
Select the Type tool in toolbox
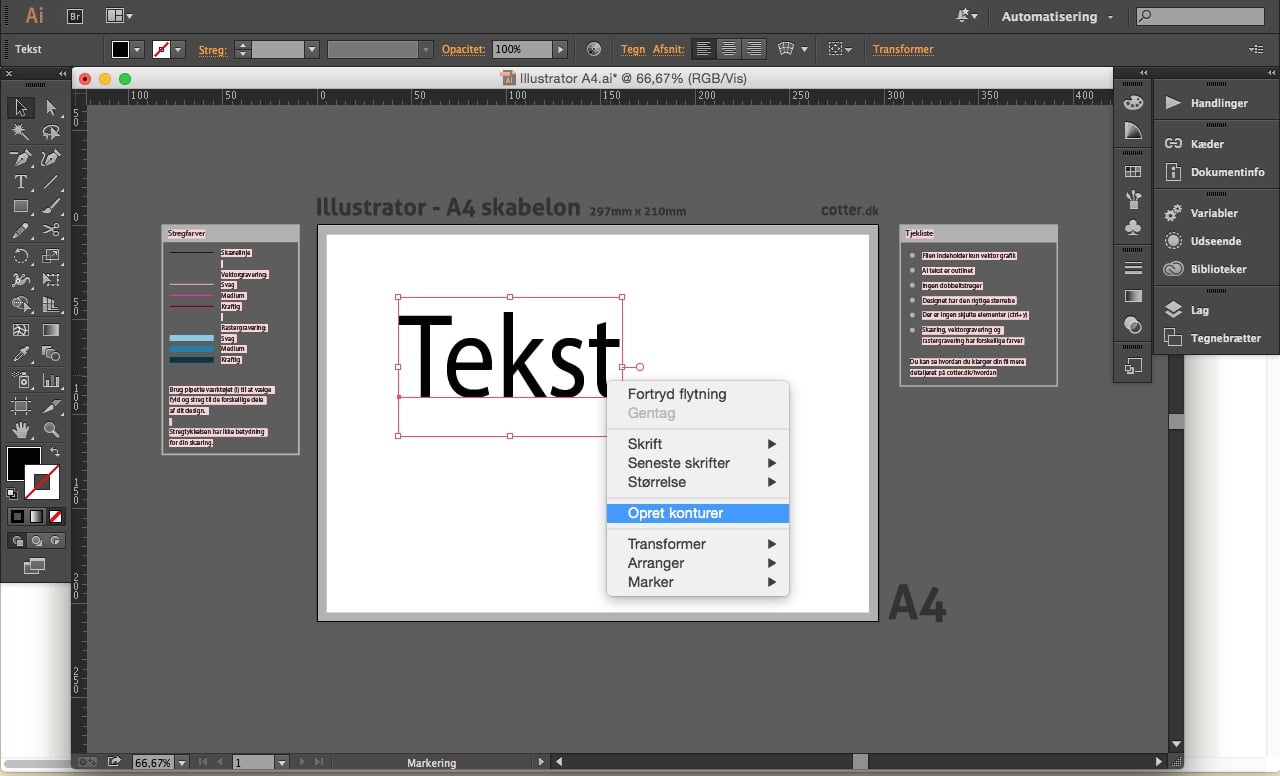[21, 182]
